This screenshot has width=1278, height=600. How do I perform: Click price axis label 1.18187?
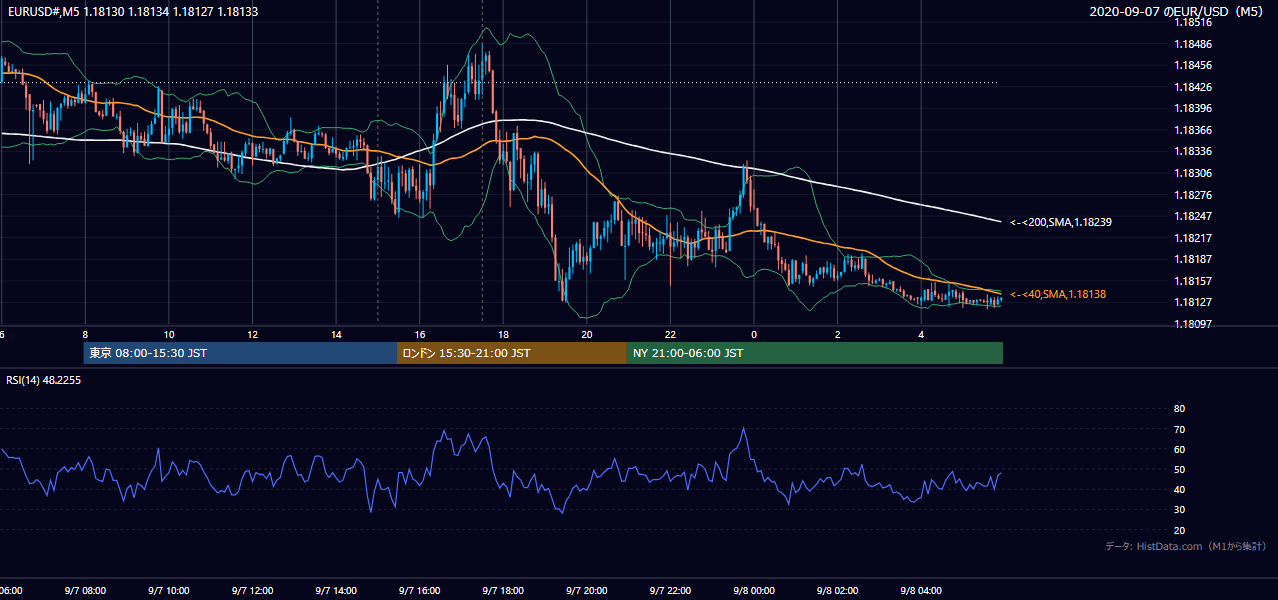(1193, 259)
